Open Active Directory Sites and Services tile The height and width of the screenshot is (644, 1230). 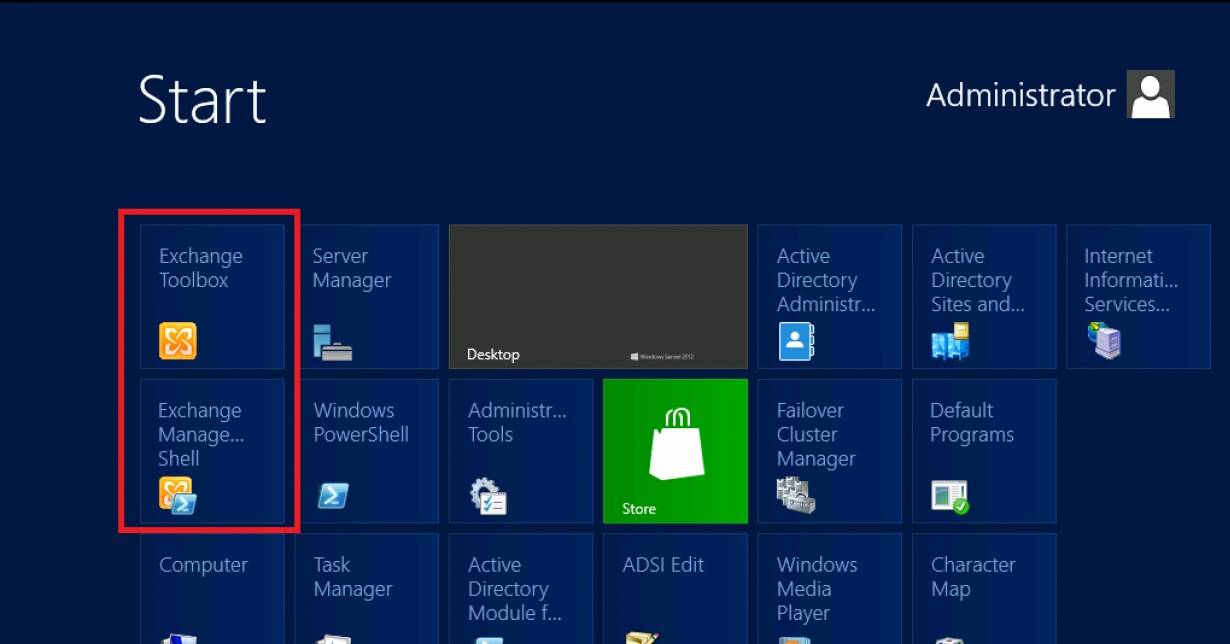click(x=984, y=296)
